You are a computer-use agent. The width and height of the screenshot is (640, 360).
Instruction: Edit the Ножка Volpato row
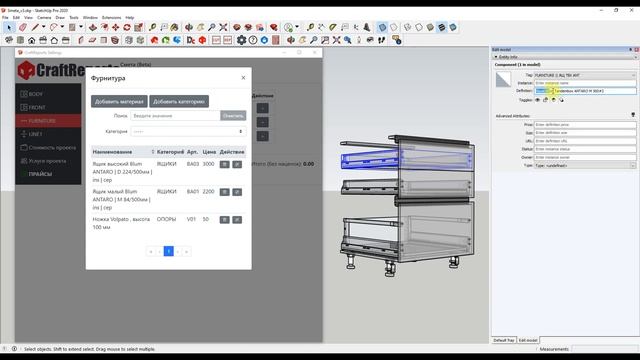coord(237,220)
